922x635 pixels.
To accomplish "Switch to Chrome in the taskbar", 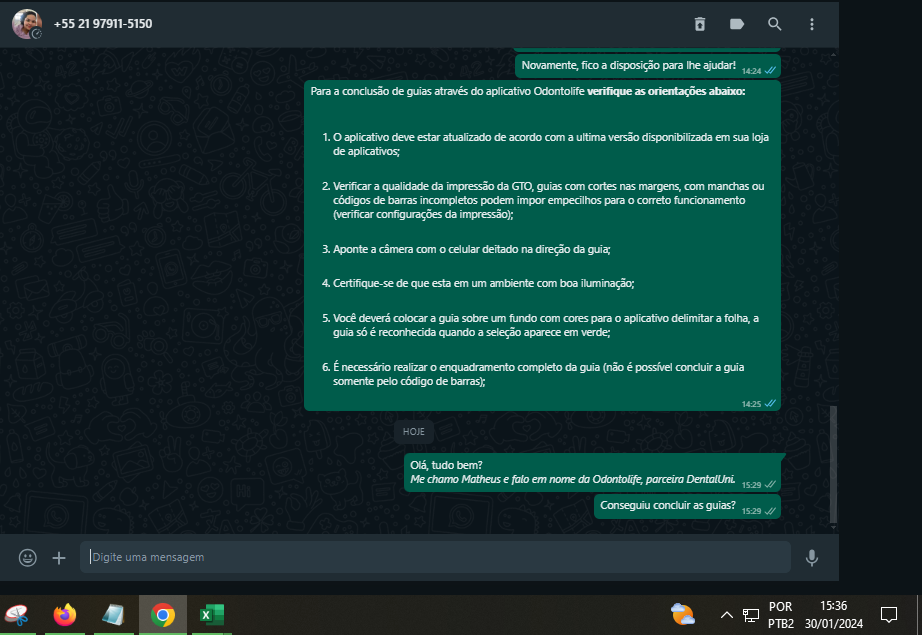I will click(163, 615).
